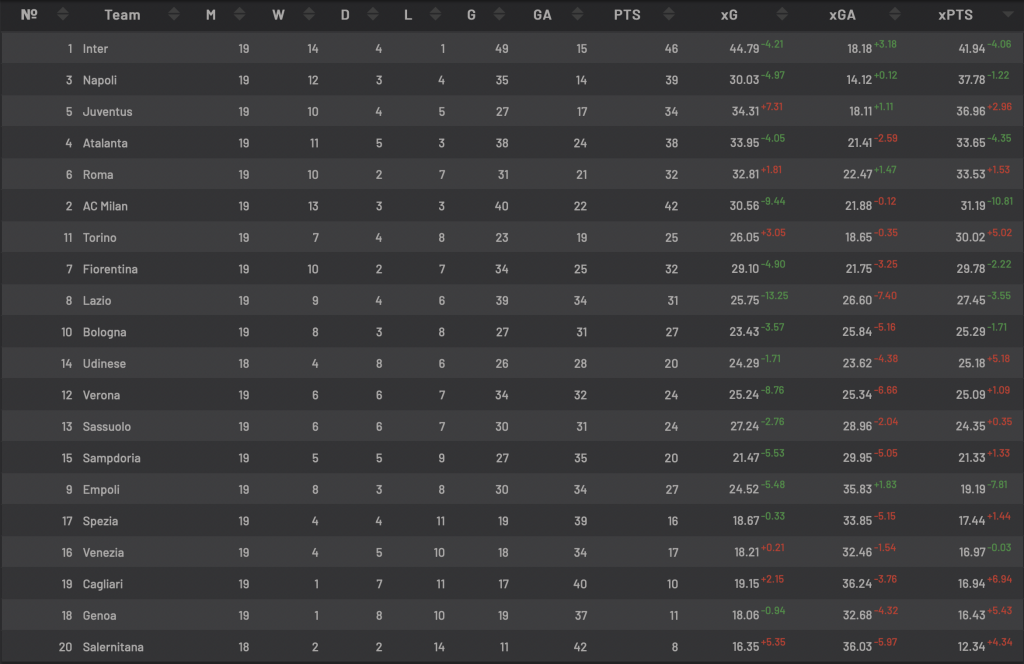Select the Juventus team name
The width and height of the screenshot is (1024, 664).
tap(107, 112)
